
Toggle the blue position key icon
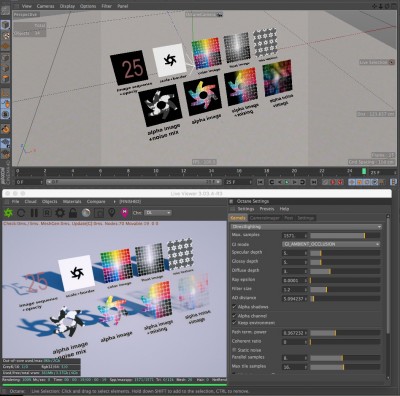(352, 182)
